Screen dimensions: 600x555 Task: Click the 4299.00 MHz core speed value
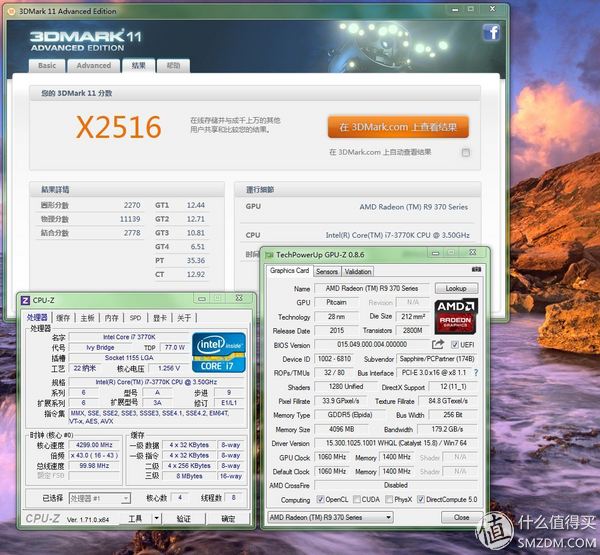coord(94,445)
